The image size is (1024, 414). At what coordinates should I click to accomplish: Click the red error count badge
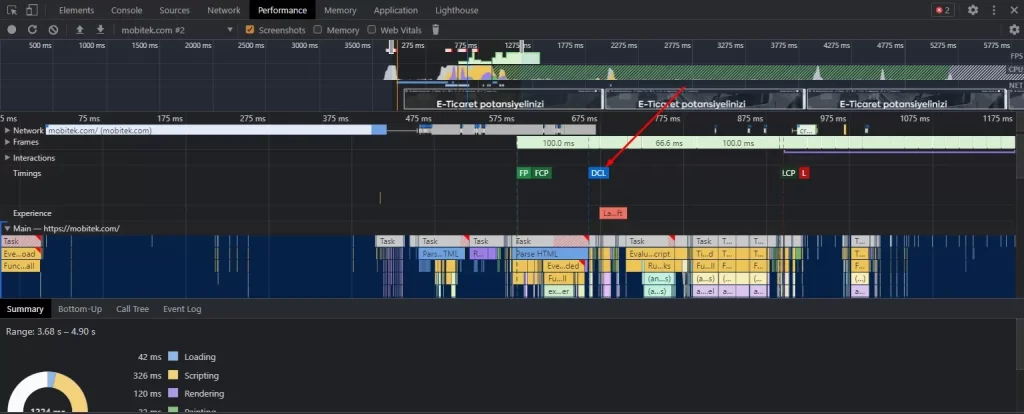(x=942, y=10)
